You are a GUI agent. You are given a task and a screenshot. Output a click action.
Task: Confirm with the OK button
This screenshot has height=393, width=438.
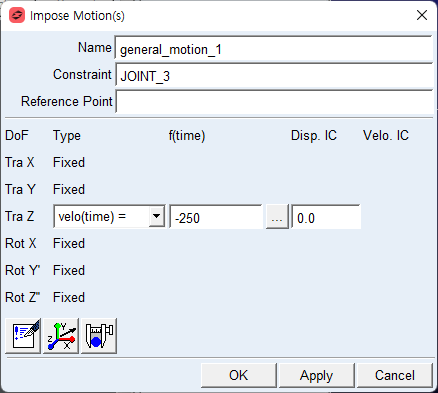tap(239, 376)
